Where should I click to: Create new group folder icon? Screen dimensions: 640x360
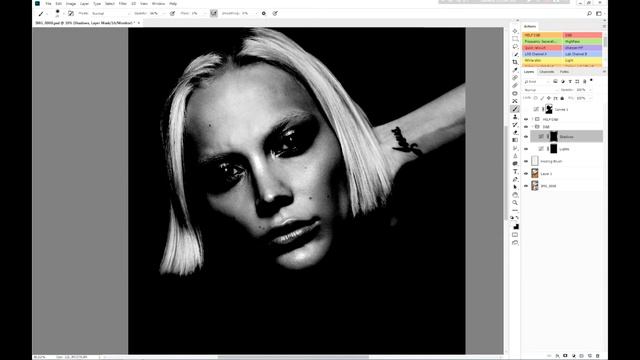(x=582, y=356)
